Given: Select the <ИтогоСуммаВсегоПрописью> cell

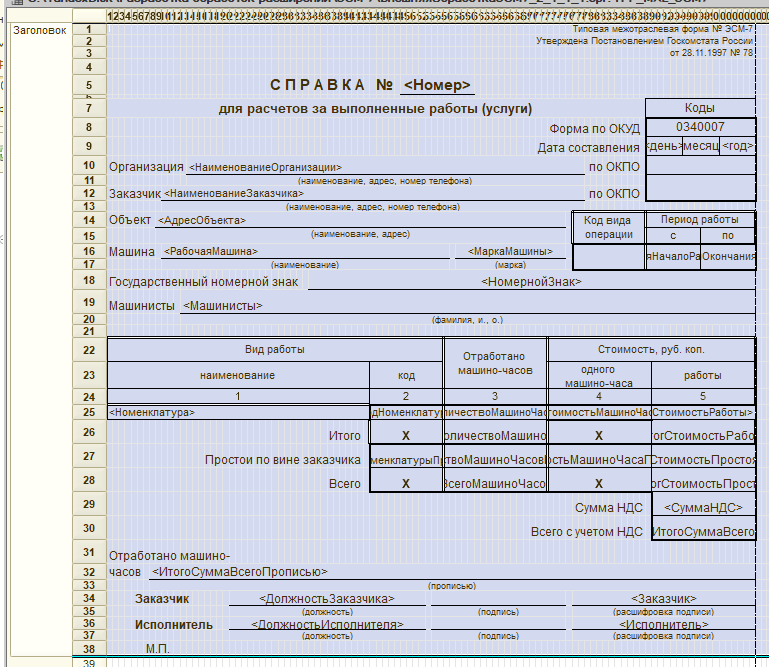Looking at the screenshot, I should coord(238,572).
